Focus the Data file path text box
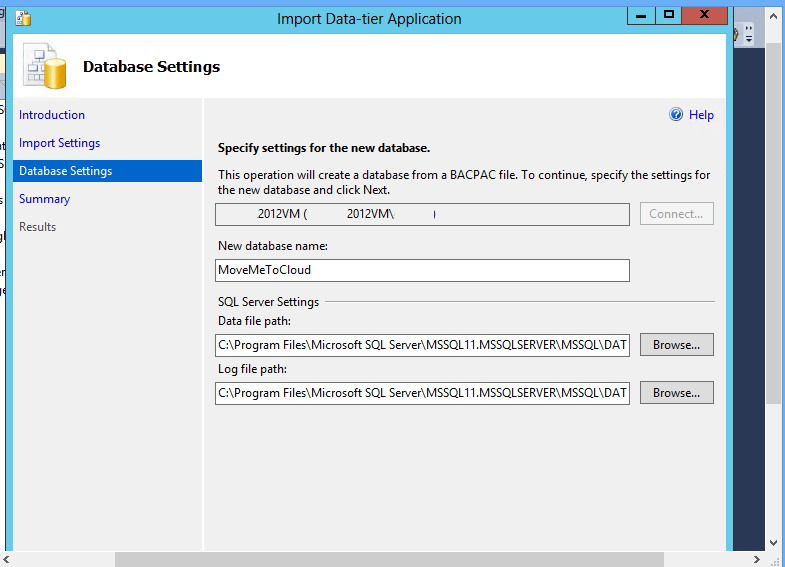Image resolution: width=785 pixels, height=567 pixels. click(x=422, y=345)
